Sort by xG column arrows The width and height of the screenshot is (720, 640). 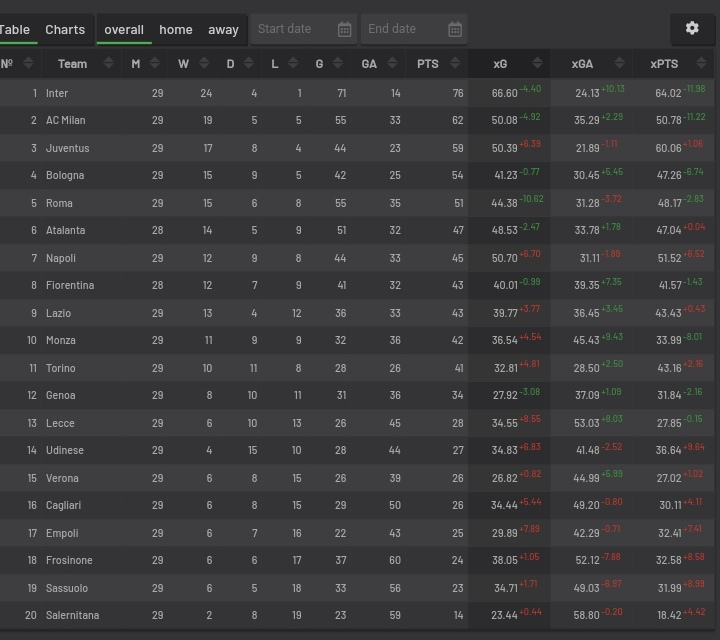pyautogui.click(x=537, y=63)
